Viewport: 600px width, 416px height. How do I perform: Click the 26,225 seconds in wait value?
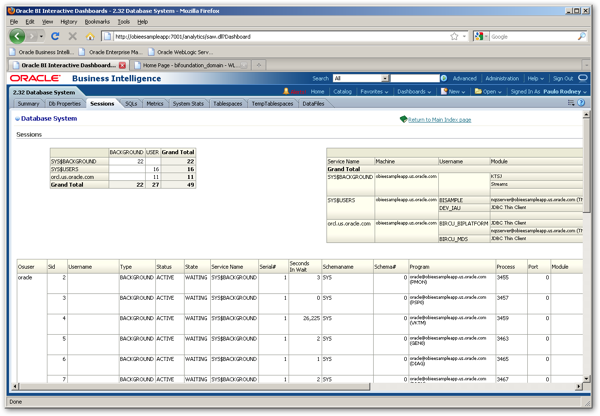(311, 318)
